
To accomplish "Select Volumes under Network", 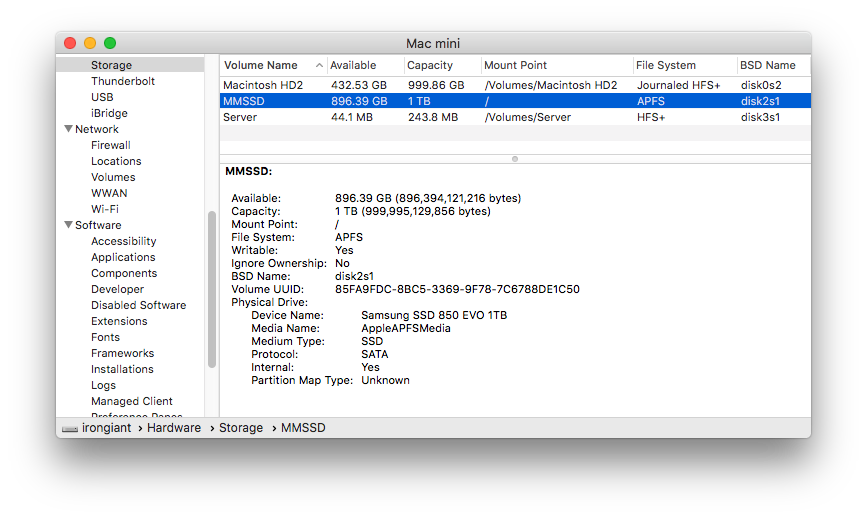I will click(113, 177).
